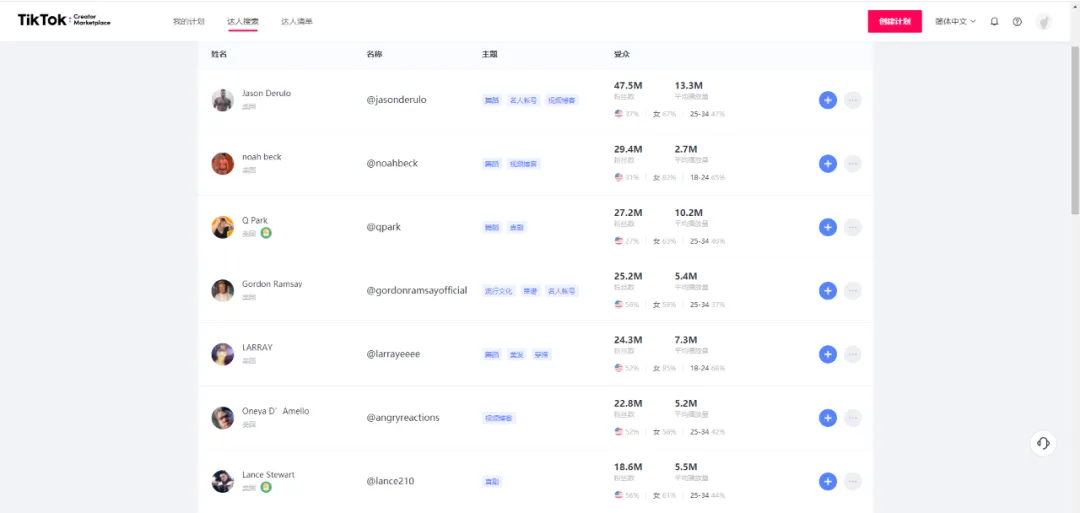Open the user profile avatar menu
This screenshot has height=513, width=1080.
[x=1043, y=21]
